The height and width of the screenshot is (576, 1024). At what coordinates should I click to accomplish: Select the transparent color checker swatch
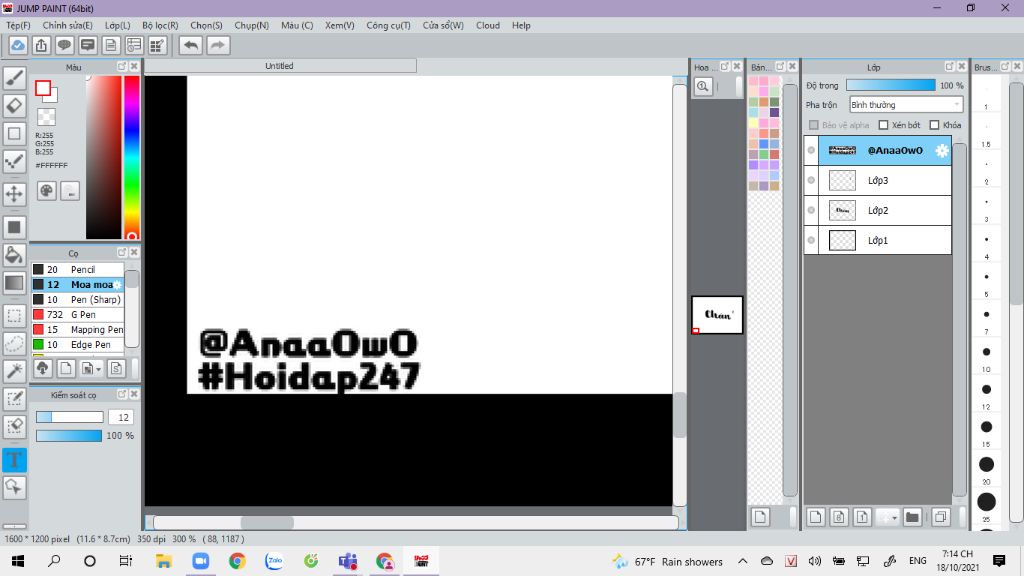tap(46, 117)
